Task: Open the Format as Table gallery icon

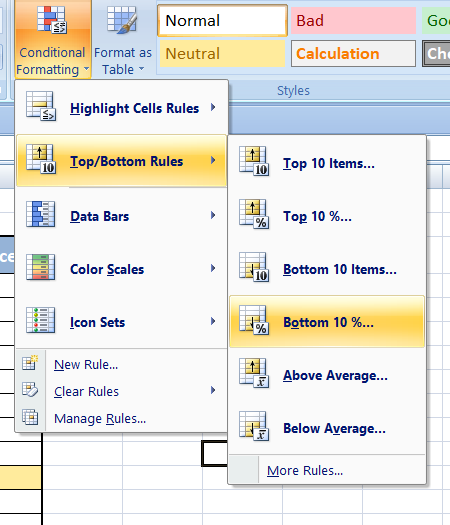Action: [122, 20]
